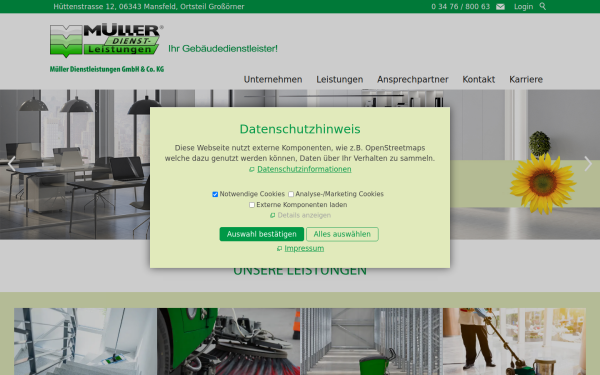This screenshot has width=600, height=375.
Task: Open Datenschutzinformationen link
Action: pyautogui.click(x=304, y=169)
